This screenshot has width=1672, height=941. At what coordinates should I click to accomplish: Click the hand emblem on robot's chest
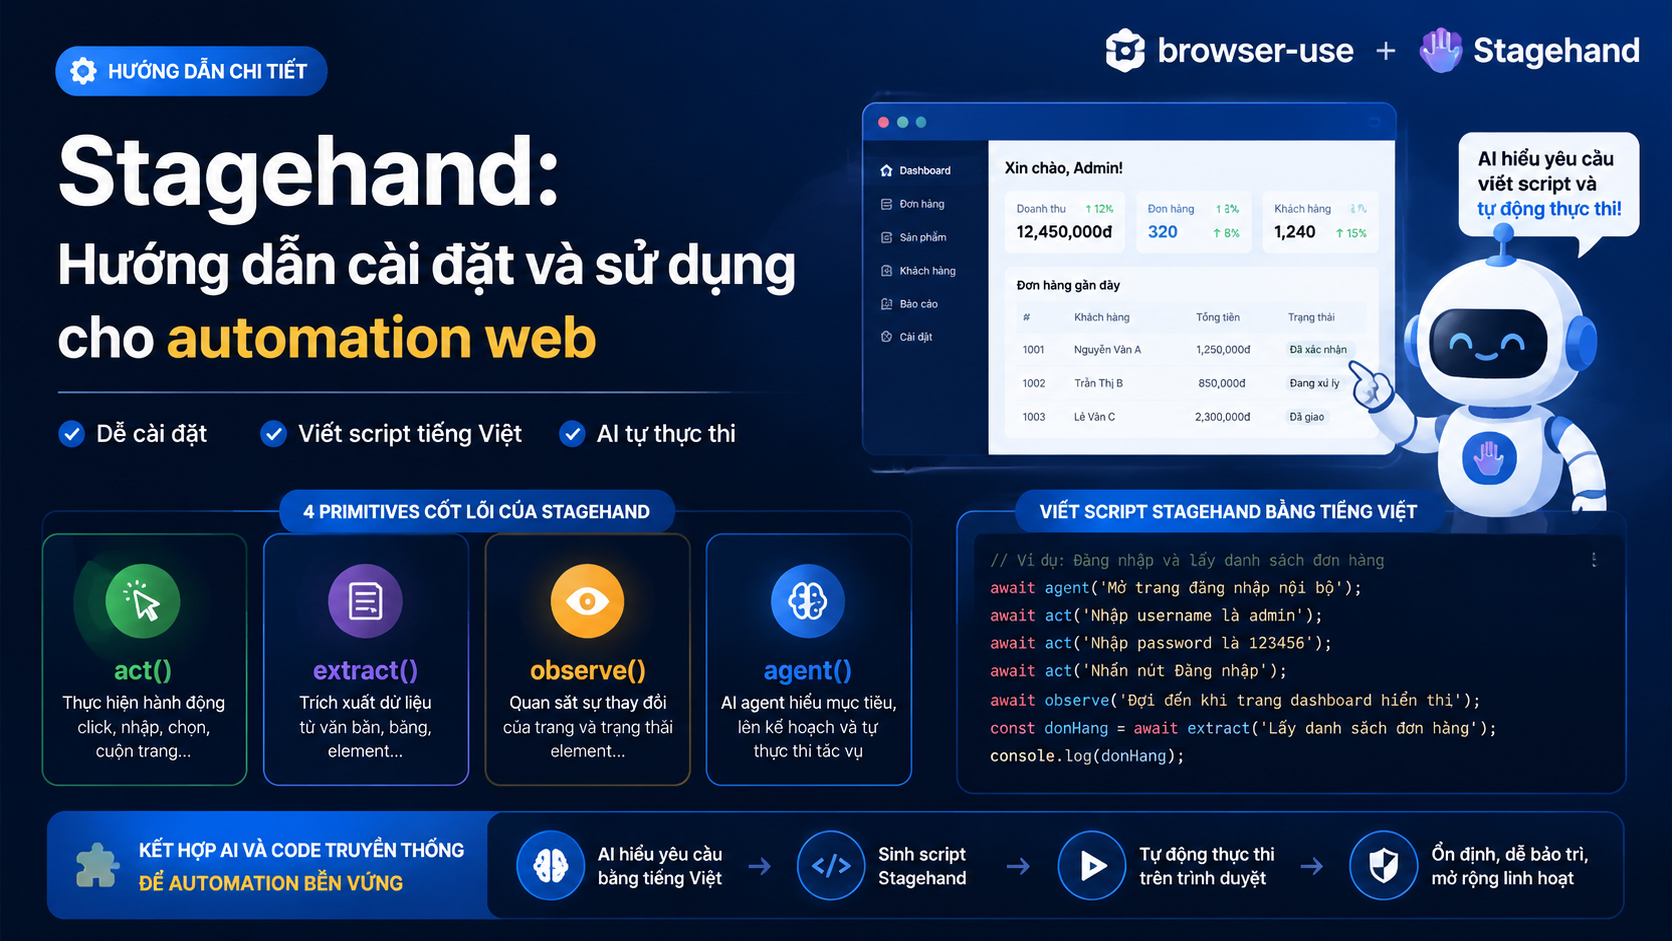1489,458
